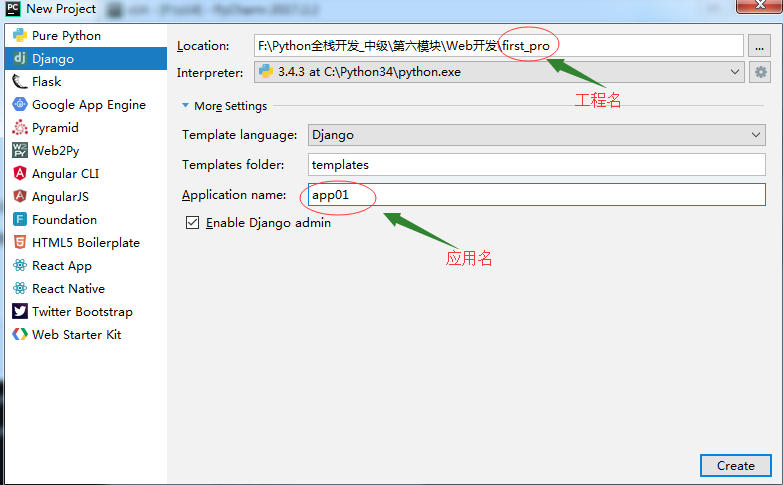
Task: Click the Pure Python snake icon
Action: 20,35
